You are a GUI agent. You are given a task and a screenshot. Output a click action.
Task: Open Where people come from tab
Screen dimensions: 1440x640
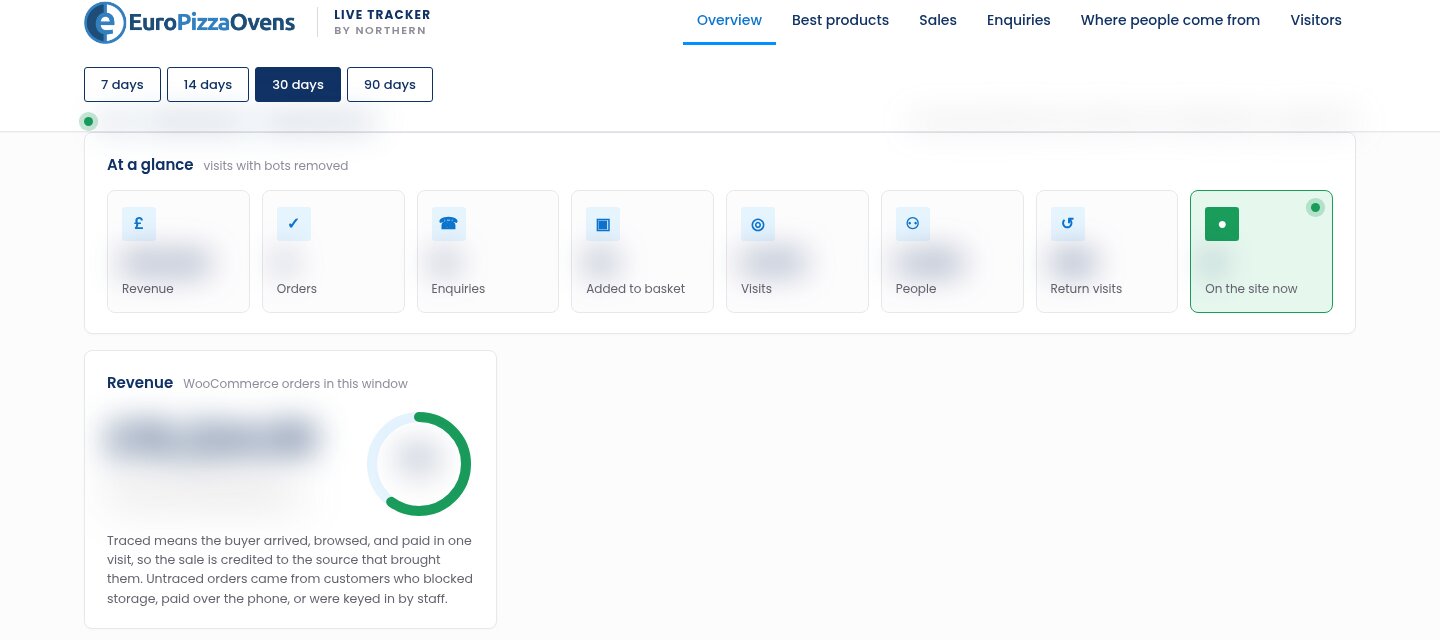pyautogui.click(x=1170, y=20)
